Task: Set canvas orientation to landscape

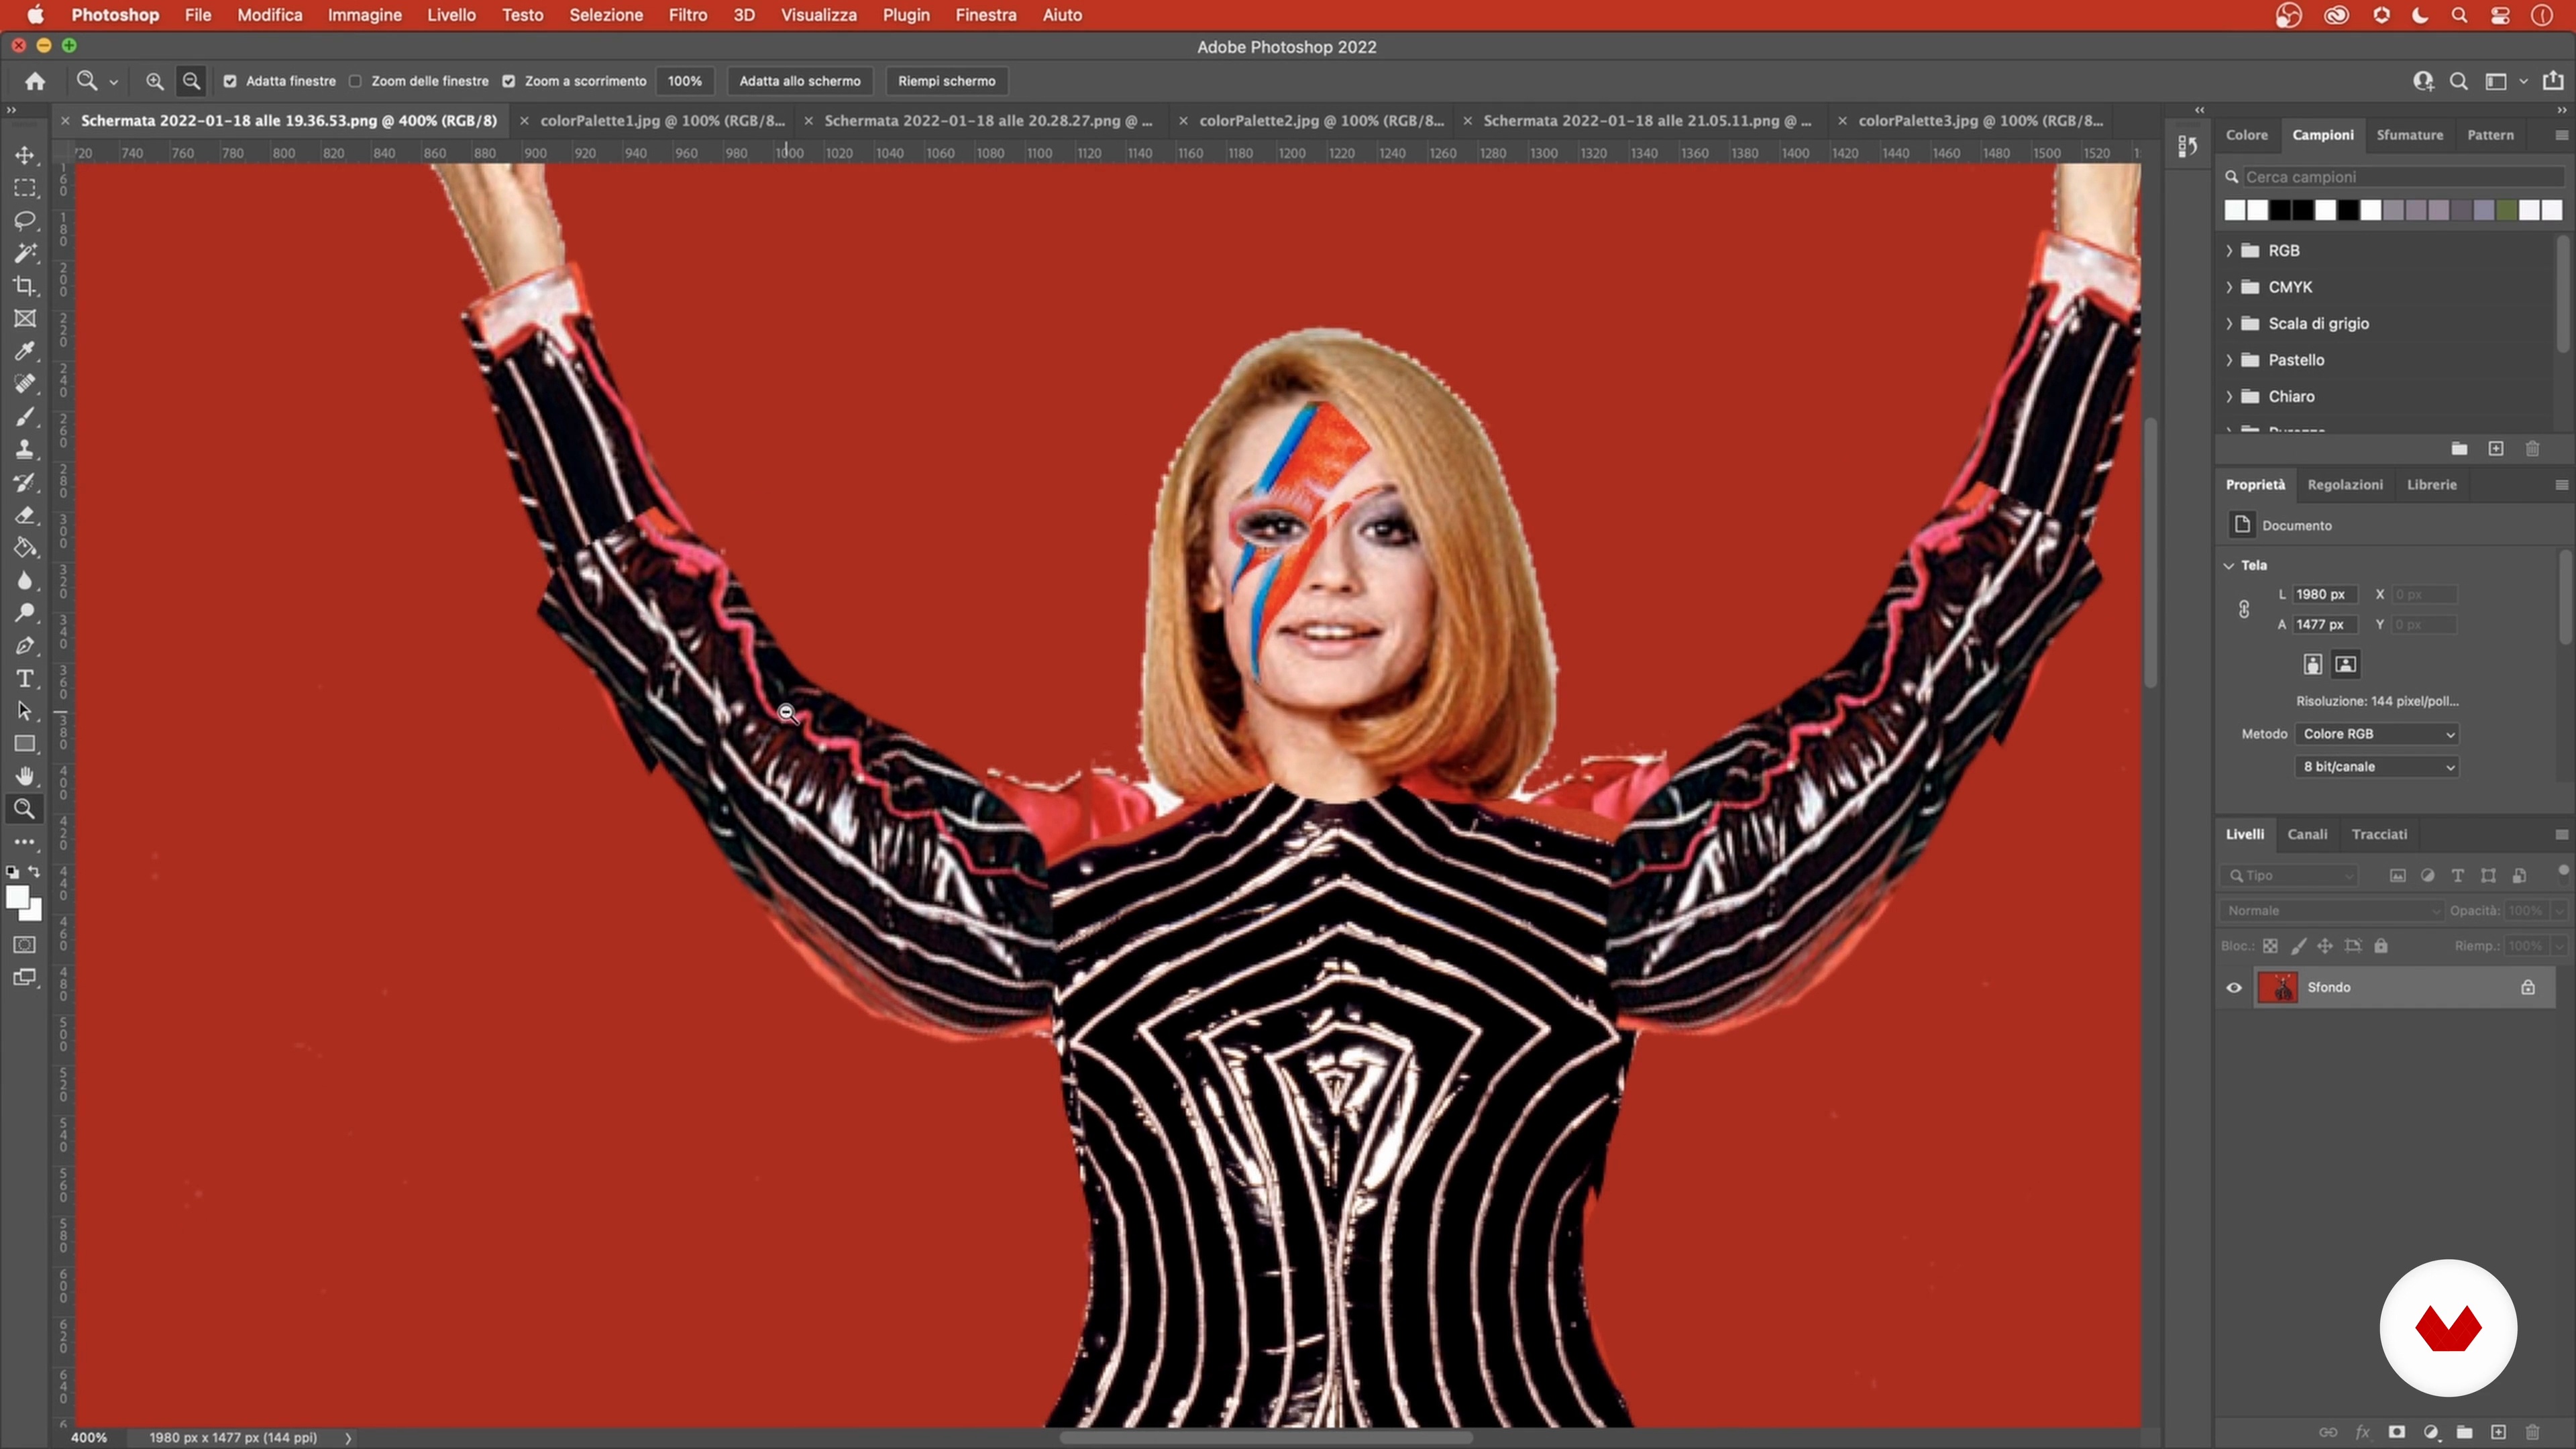Action: coord(2346,664)
